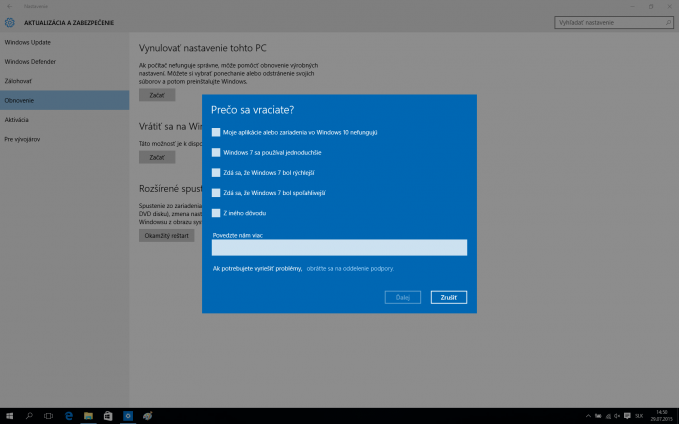Open the taskbar clock and date
The image size is (679, 424).
pos(661,416)
